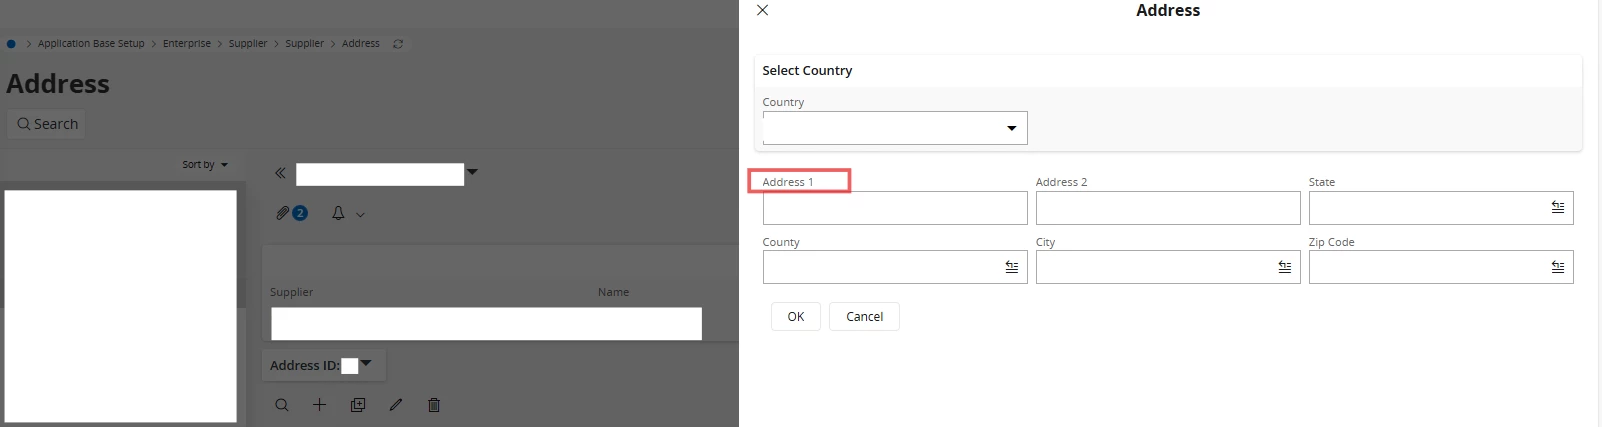Screen dimensions: 1602x427
Task: Click the duplicate record icon
Action: click(358, 405)
